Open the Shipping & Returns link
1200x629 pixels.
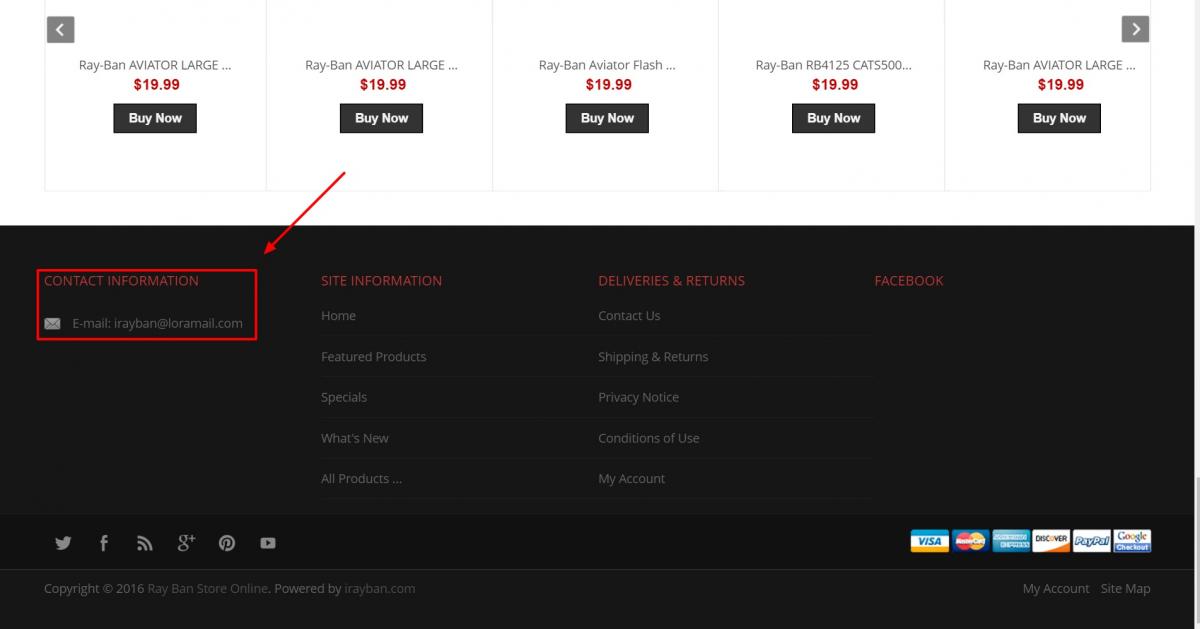tap(653, 357)
